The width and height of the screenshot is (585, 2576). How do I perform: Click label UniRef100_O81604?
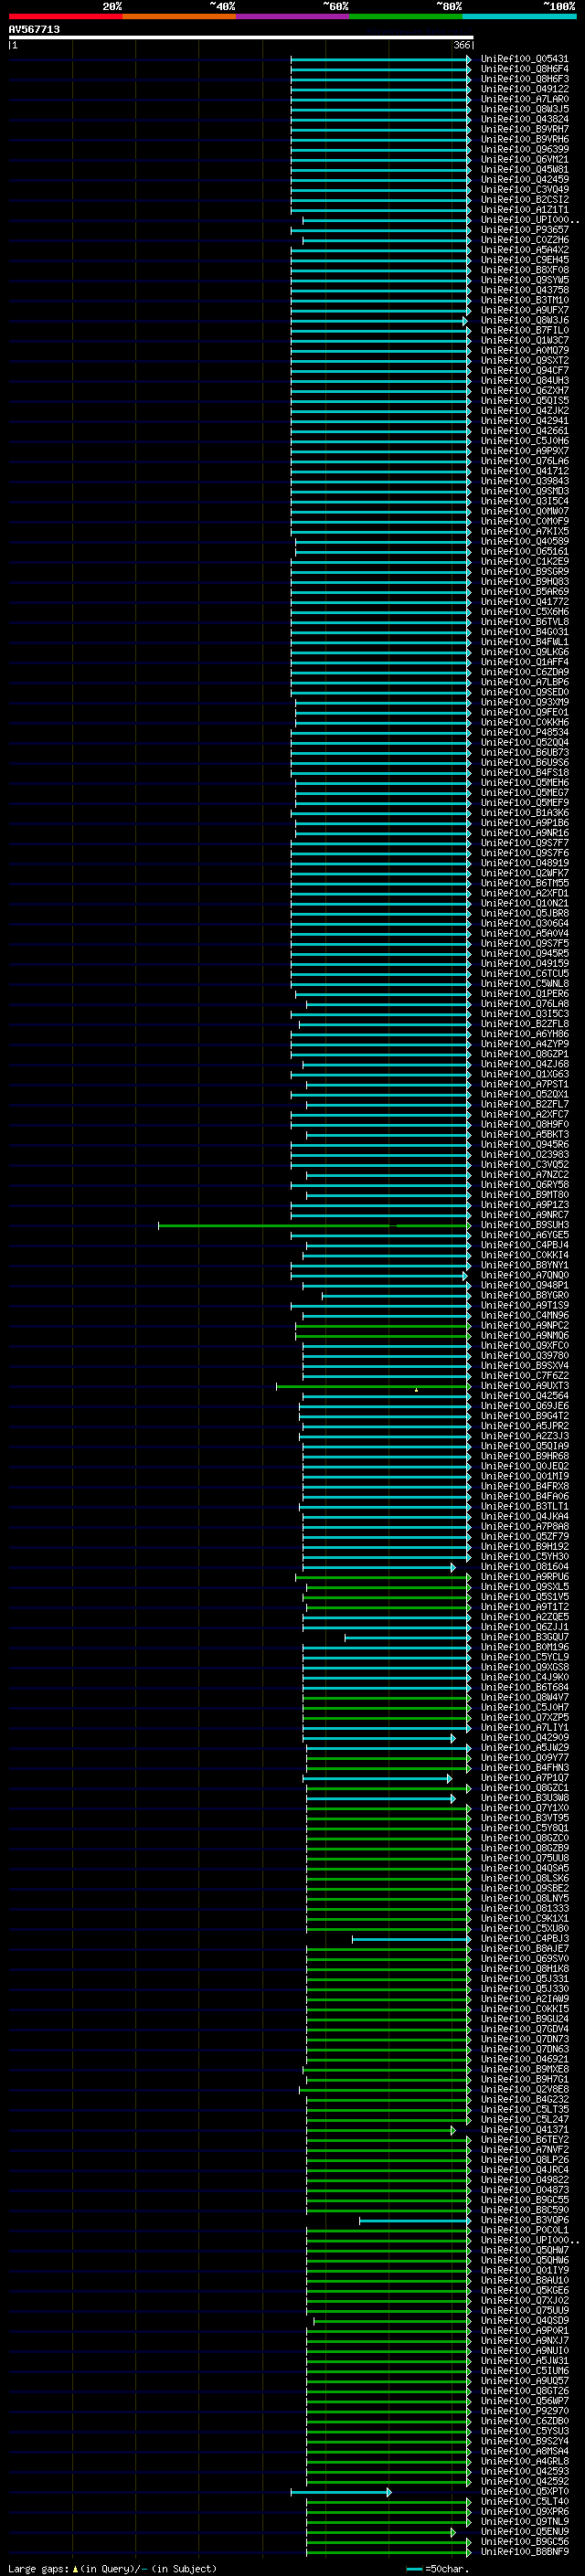coord(525,1567)
